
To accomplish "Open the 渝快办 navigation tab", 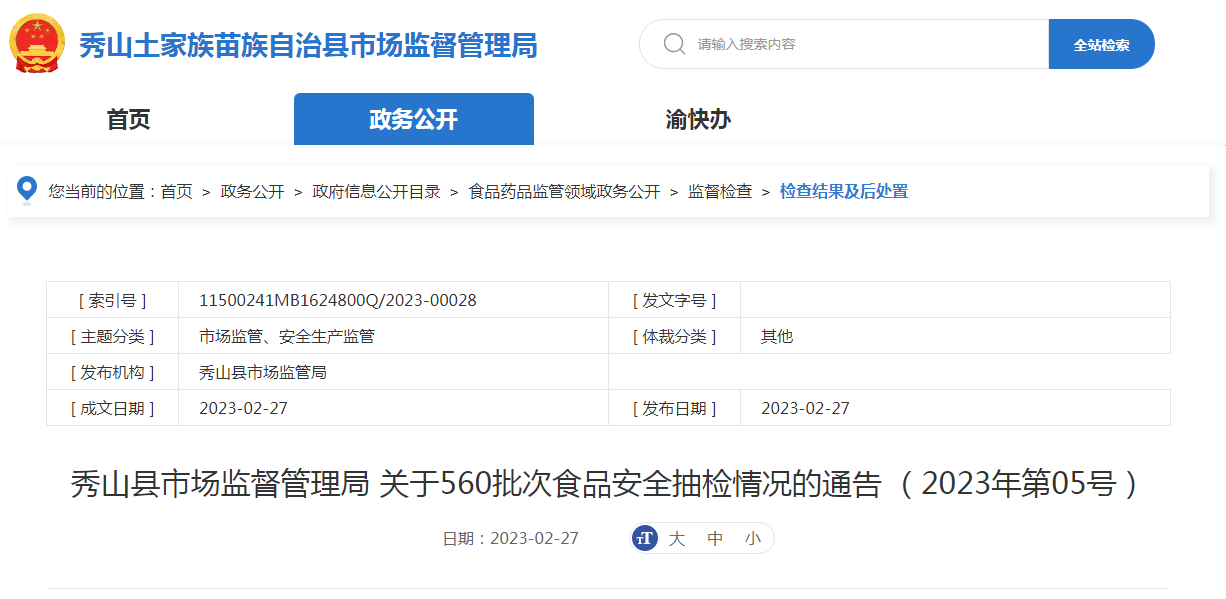I will click(698, 120).
